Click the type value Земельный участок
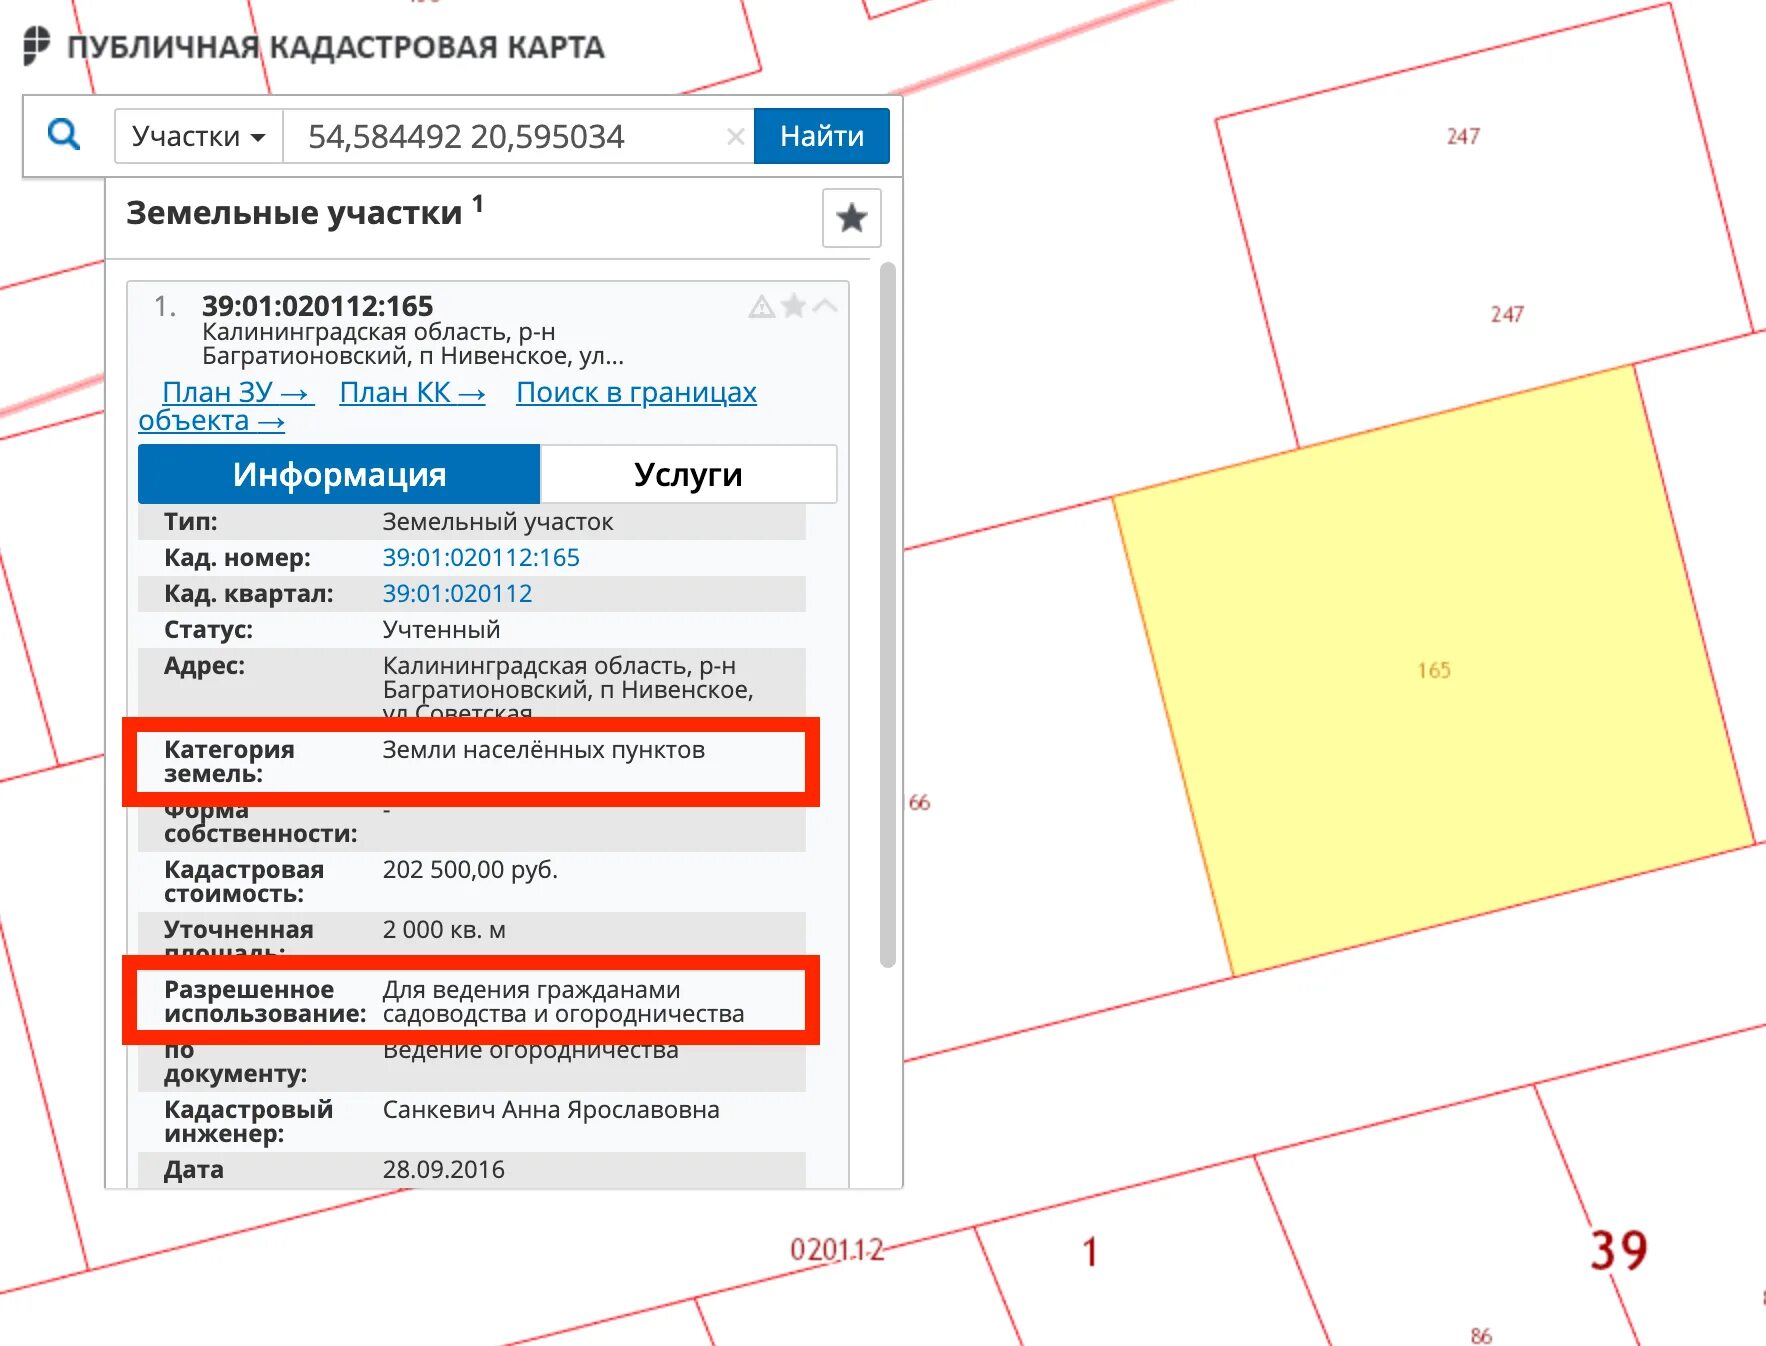1766x1346 pixels. (498, 521)
